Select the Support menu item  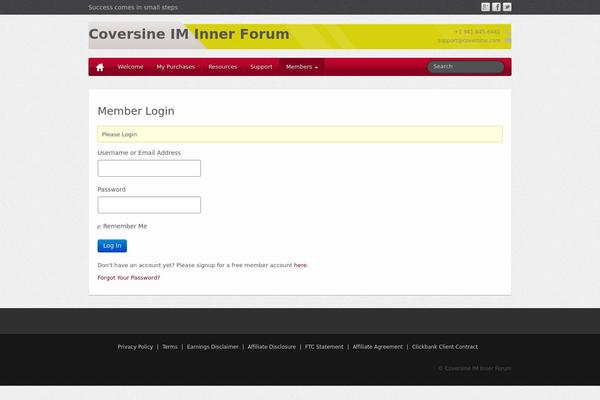261,67
